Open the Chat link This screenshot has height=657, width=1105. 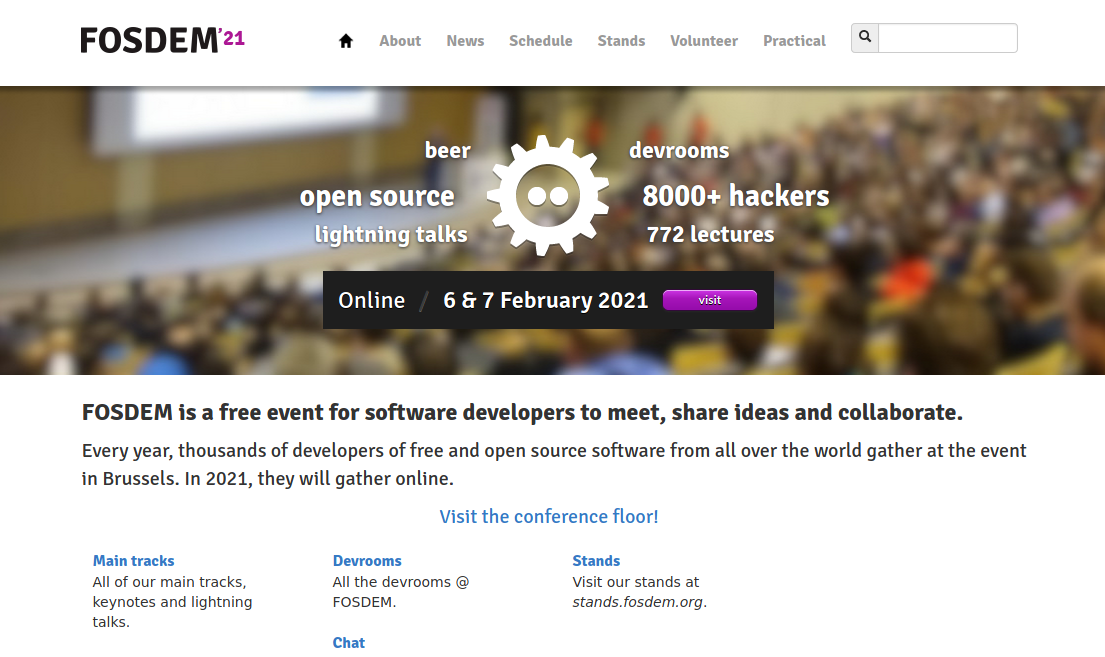(349, 643)
